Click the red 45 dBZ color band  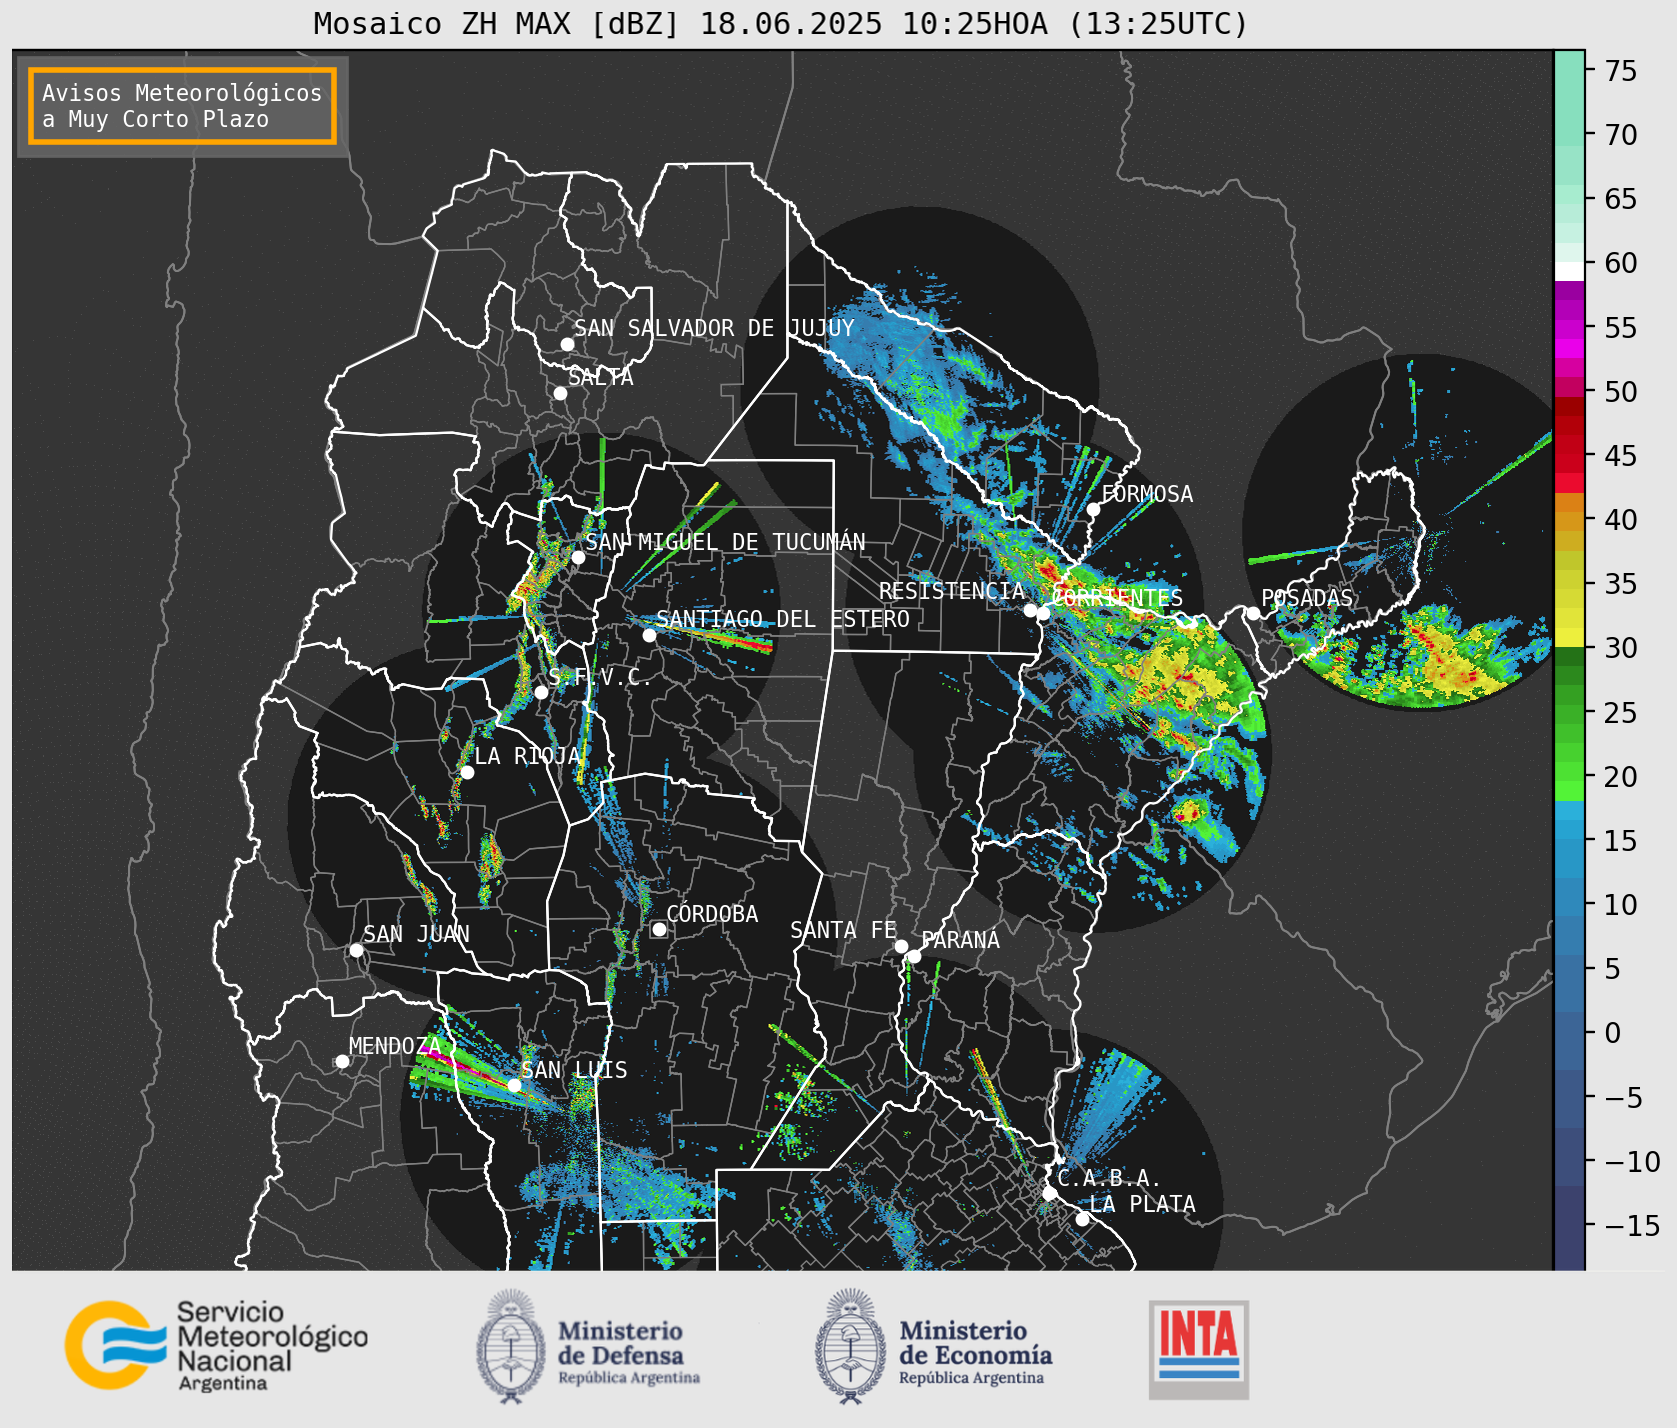(1569, 463)
